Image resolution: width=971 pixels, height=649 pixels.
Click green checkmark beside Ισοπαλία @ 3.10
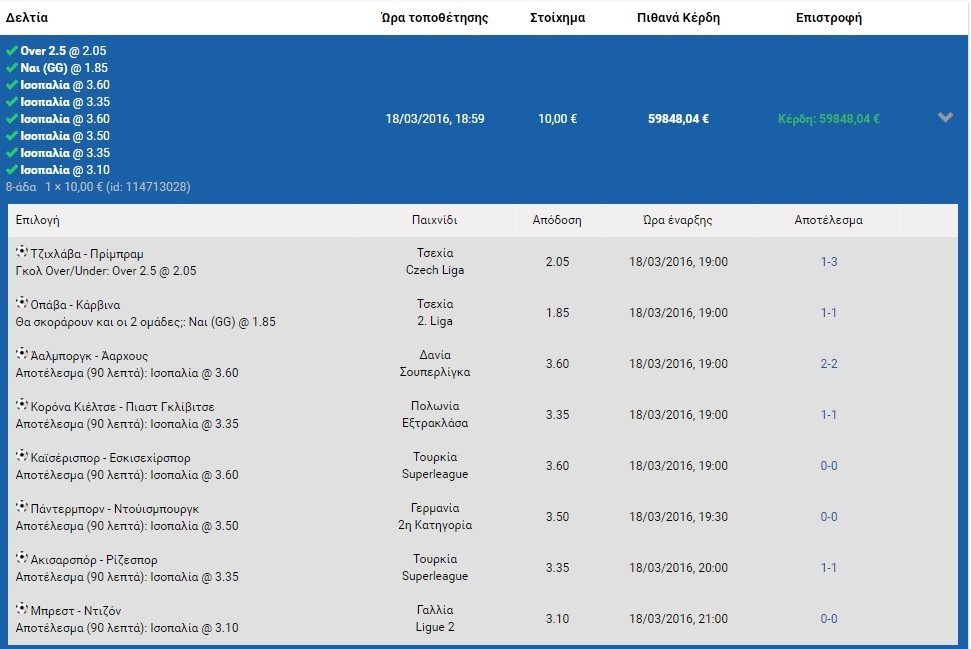(11, 169)
